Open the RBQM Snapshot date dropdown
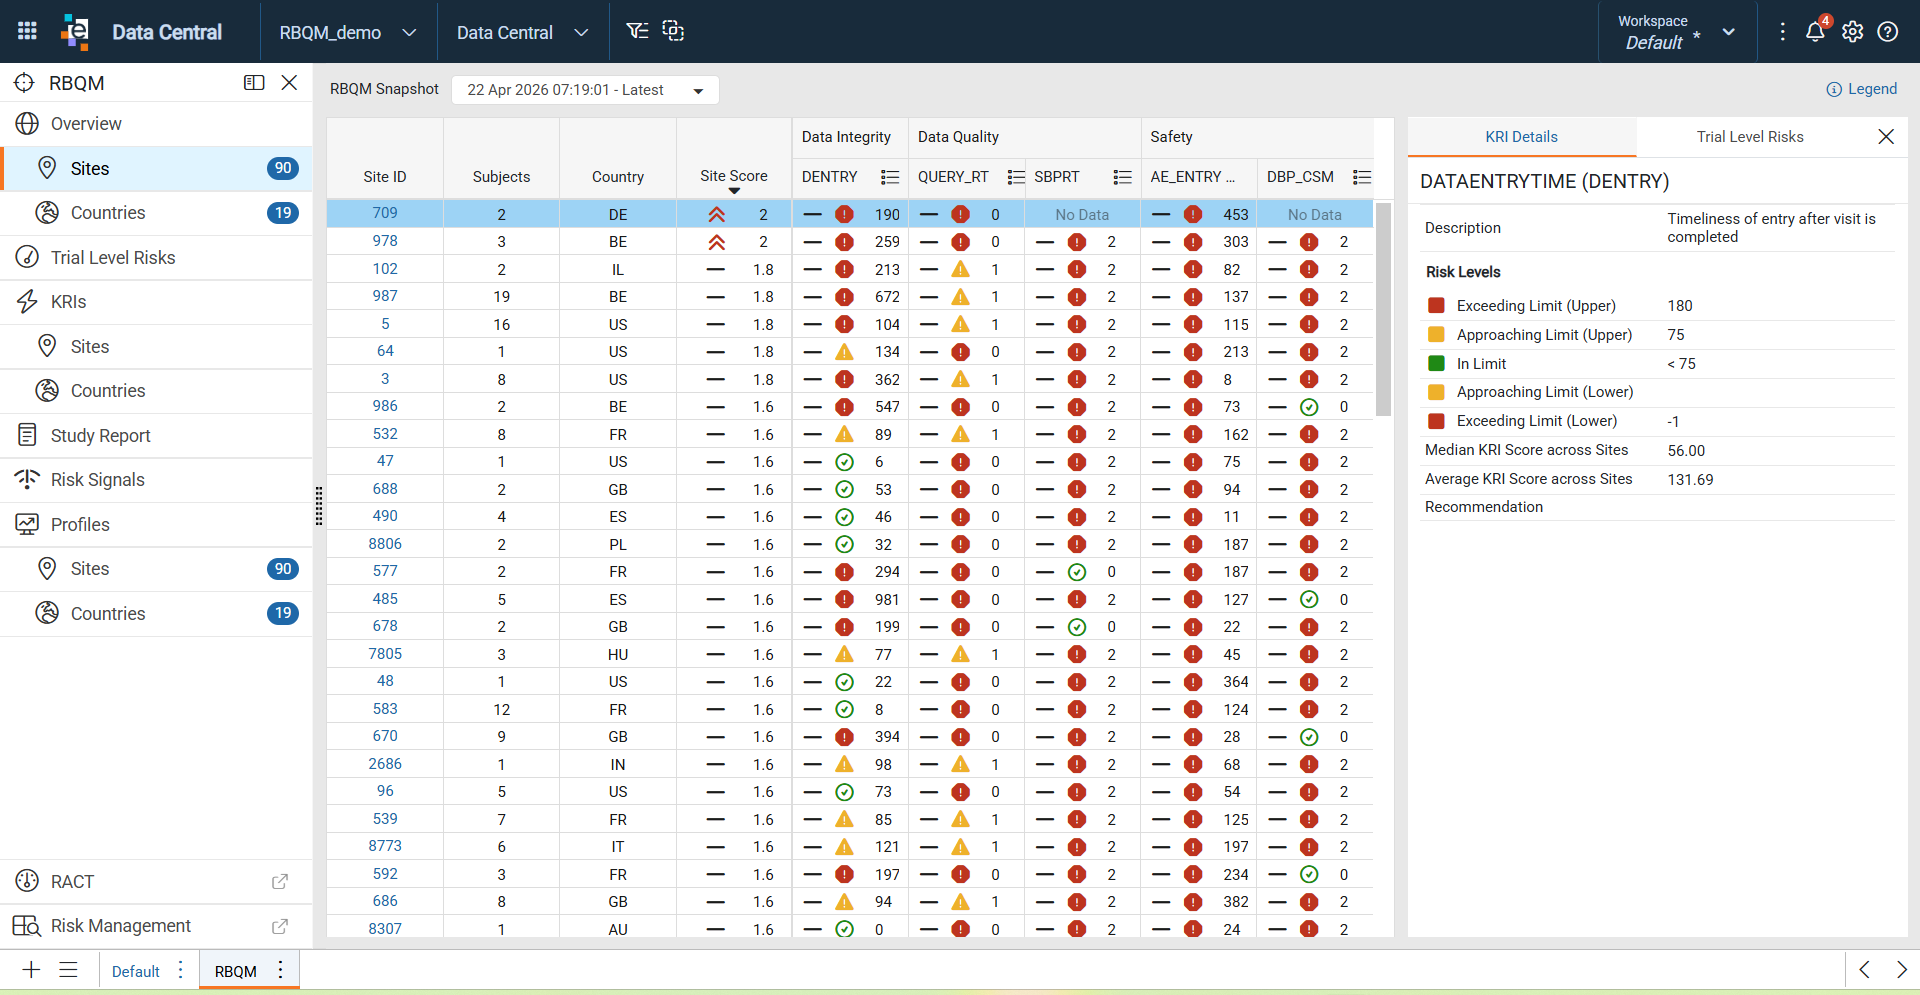Screen dimensions: 1920x995 585,90
